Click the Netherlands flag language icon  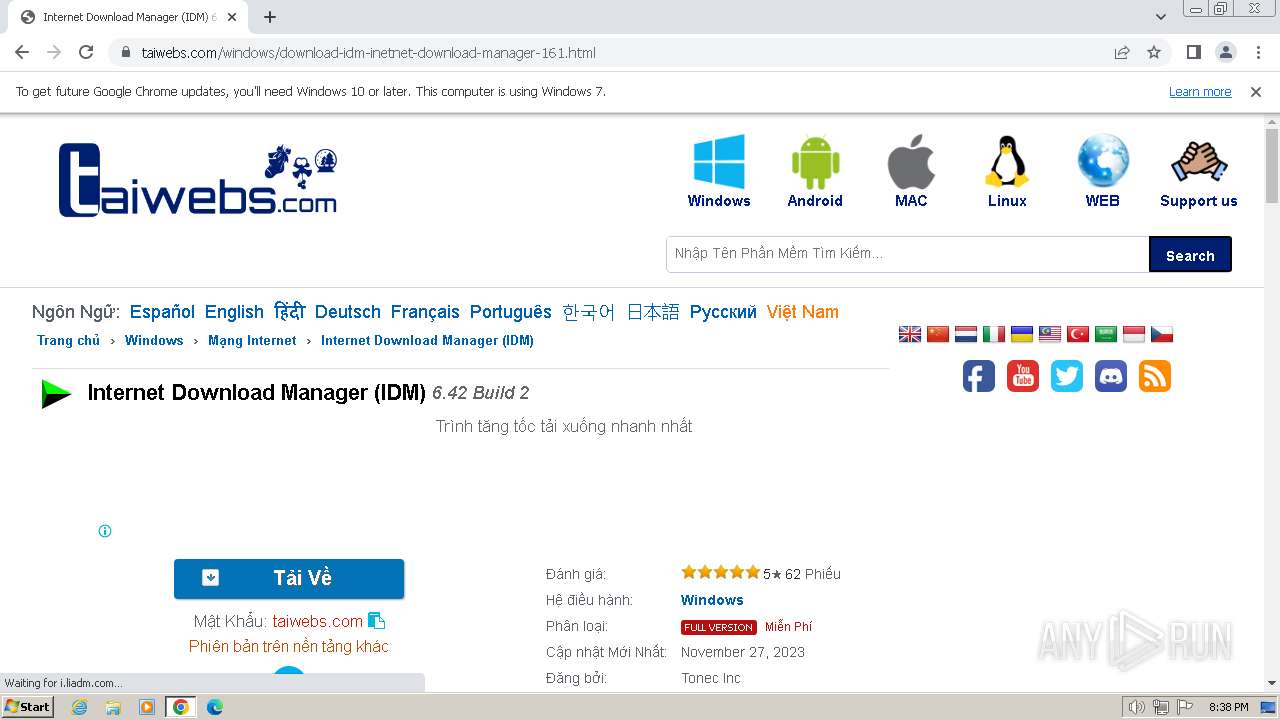966,334
